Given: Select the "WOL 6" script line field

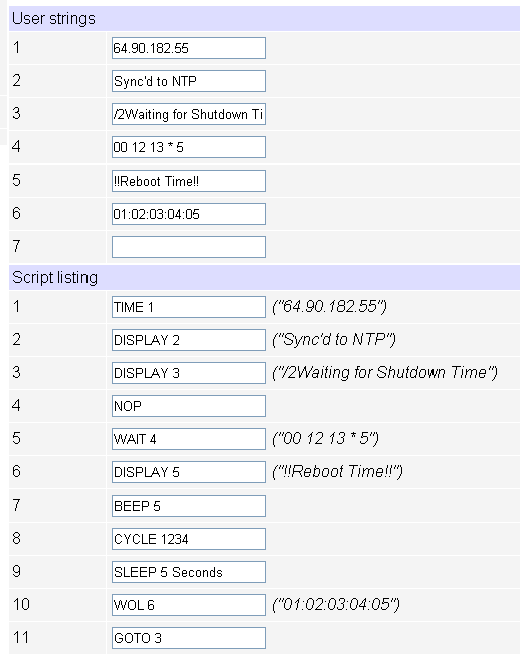Looking at the screenshot, I should pyautogui.click(x=189, y=605).
